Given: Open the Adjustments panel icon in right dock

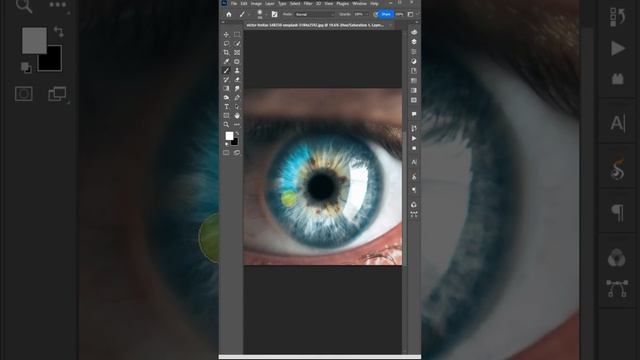Looking at the screenshot, I should tap(414, 61).
